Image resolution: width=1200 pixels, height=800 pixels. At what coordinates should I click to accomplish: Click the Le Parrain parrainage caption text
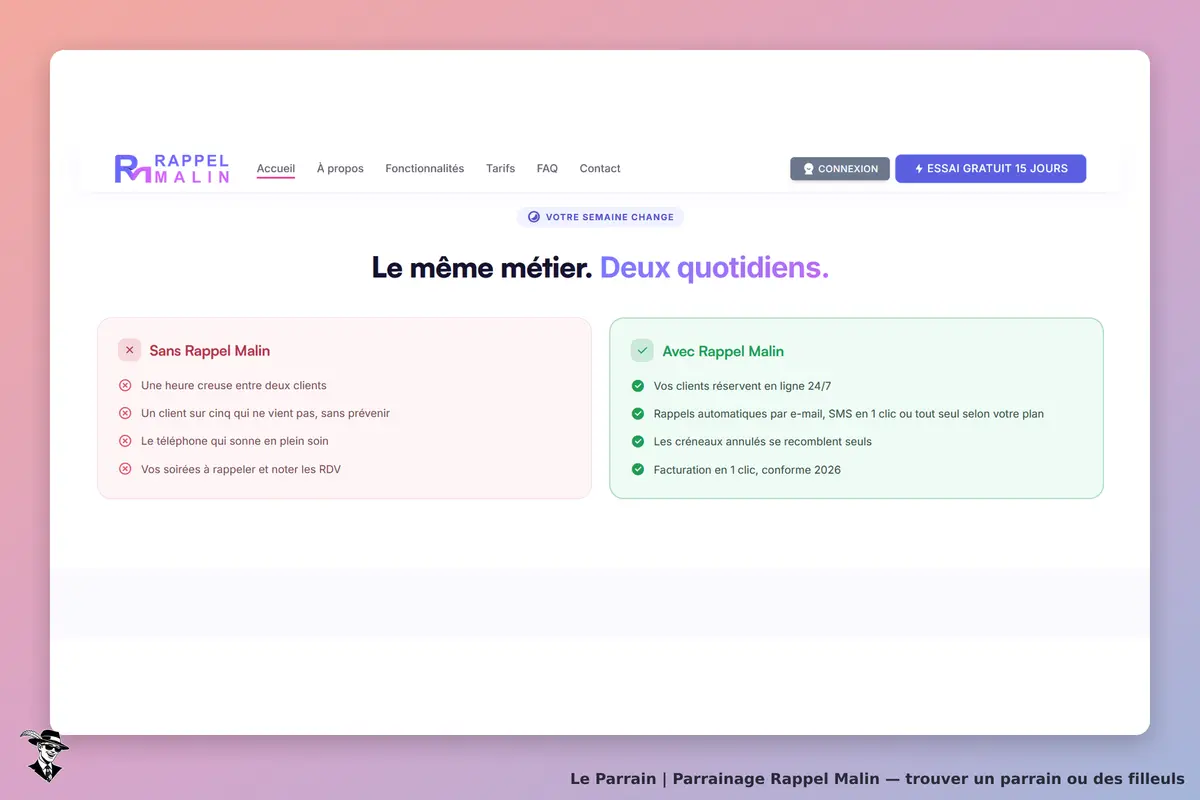pyautogui.click(x=877, y=778)
